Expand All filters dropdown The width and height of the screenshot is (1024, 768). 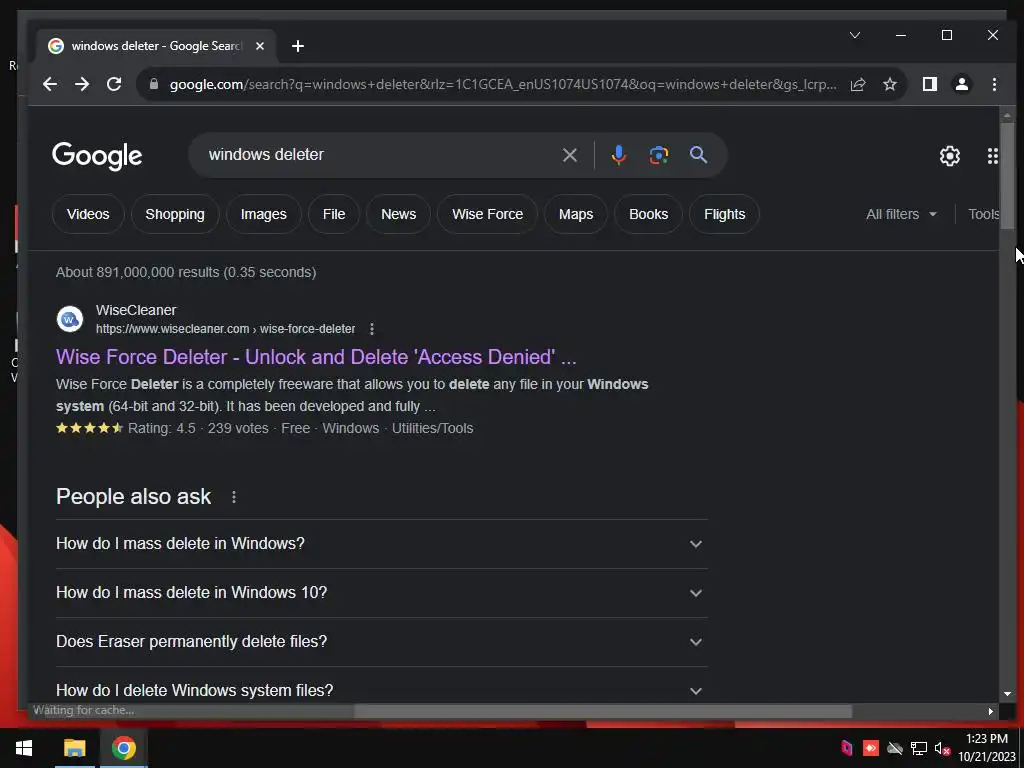901,214
